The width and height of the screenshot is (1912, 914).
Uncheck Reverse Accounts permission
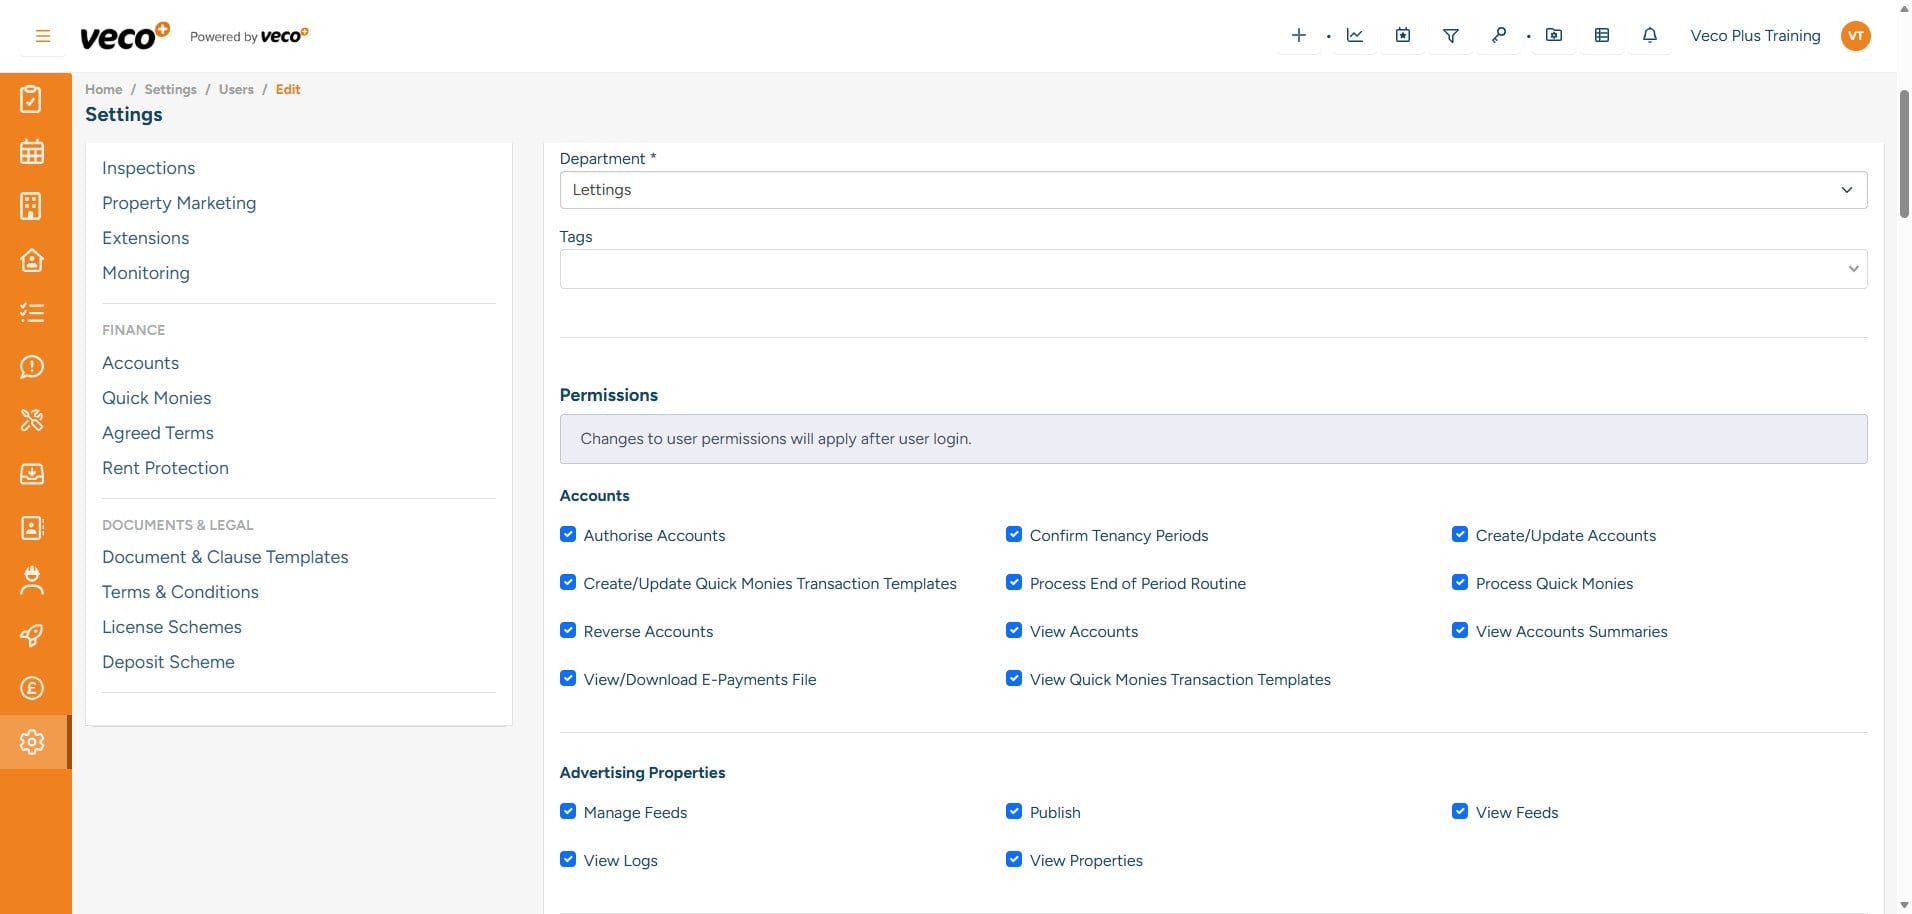pyautogui.click(x=568, y=631)
